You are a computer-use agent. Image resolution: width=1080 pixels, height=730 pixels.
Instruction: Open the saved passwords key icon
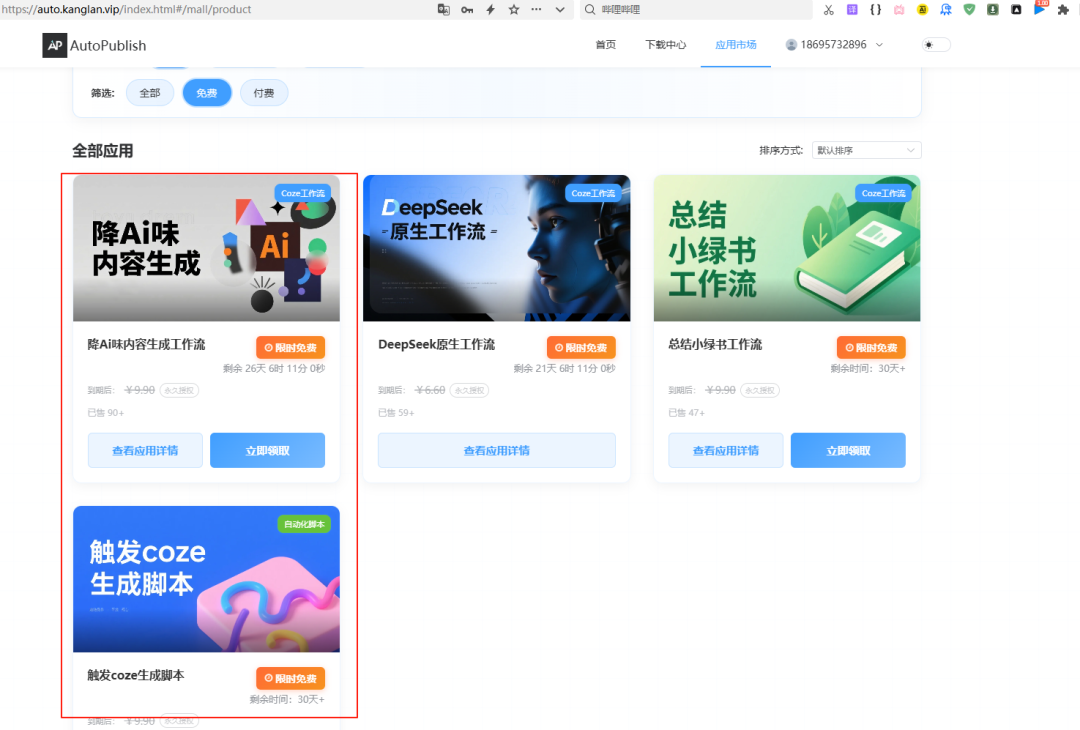pos(467,10)
